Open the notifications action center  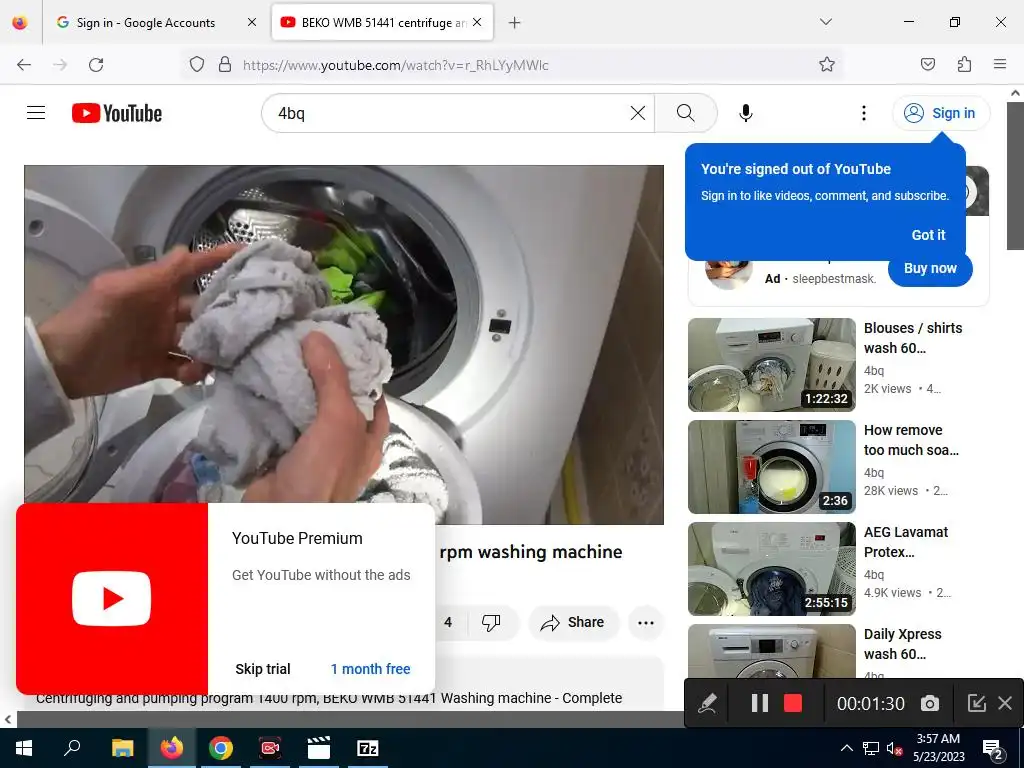[993, 749]
